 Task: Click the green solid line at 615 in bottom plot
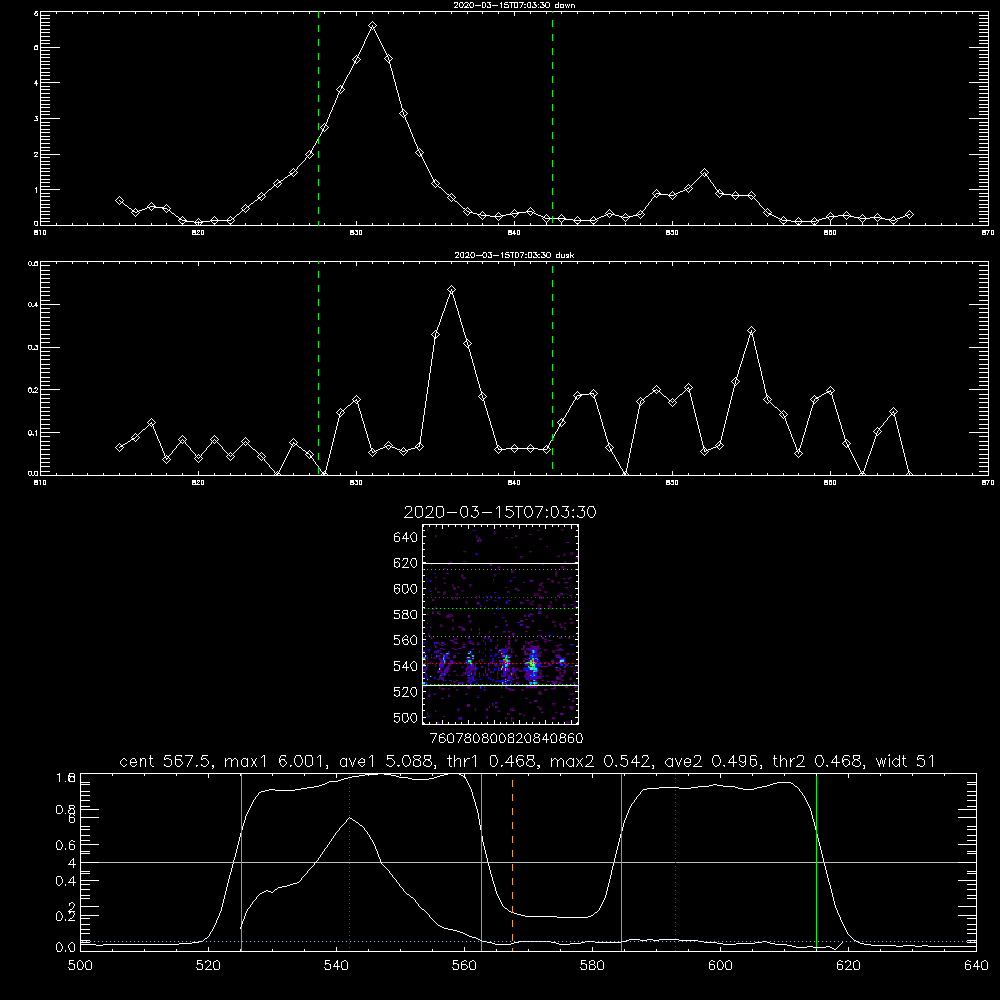point(816,861)
